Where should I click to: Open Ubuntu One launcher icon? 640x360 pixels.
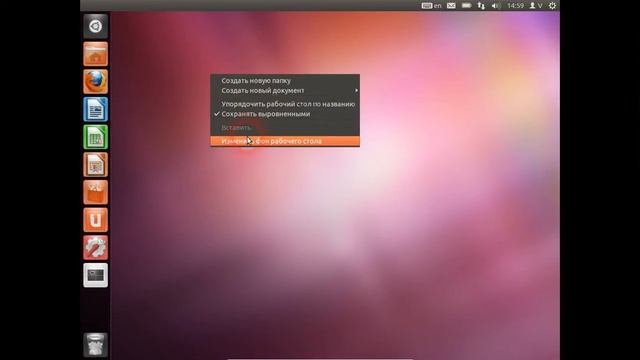(x=96, y=220)
